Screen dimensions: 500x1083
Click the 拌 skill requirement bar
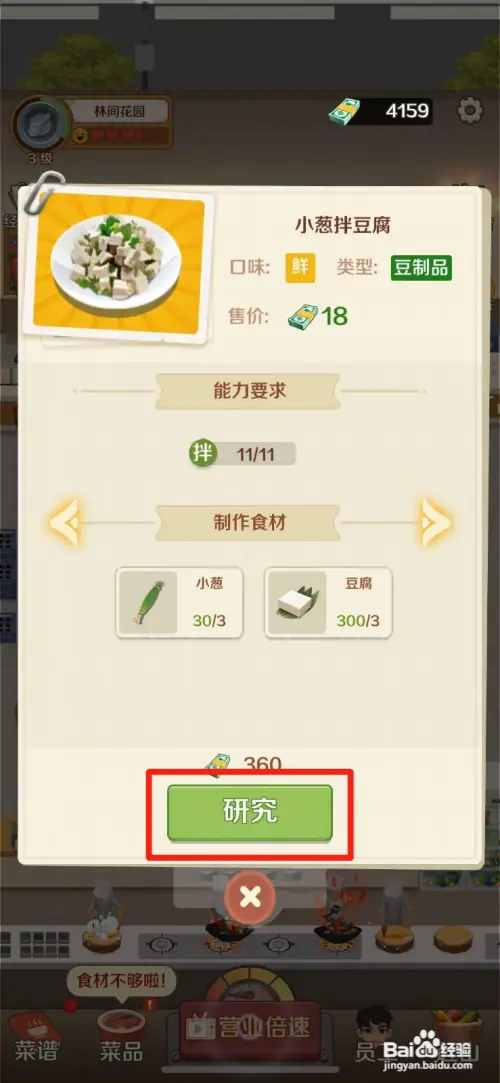pos(243,454)
